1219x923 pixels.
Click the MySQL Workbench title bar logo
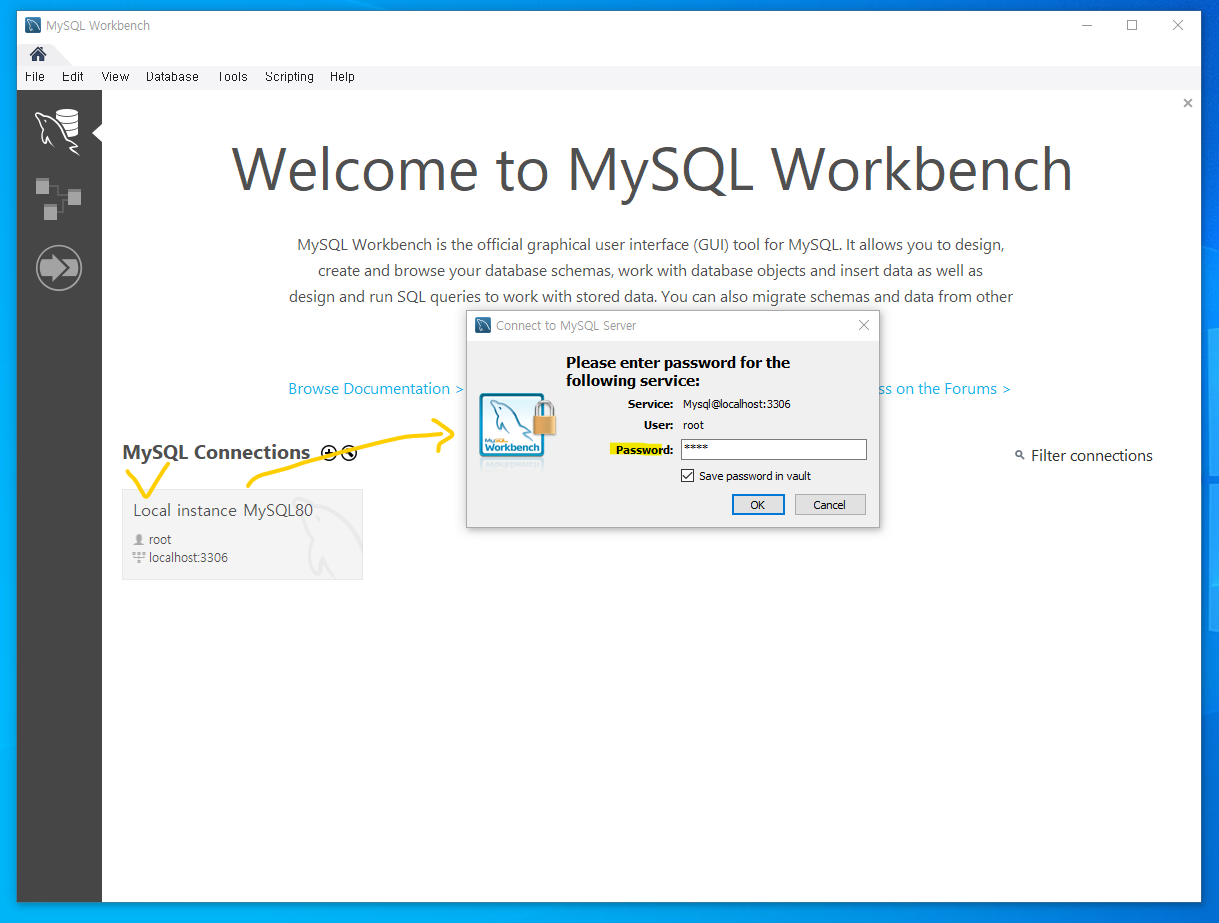click(33, 25)
